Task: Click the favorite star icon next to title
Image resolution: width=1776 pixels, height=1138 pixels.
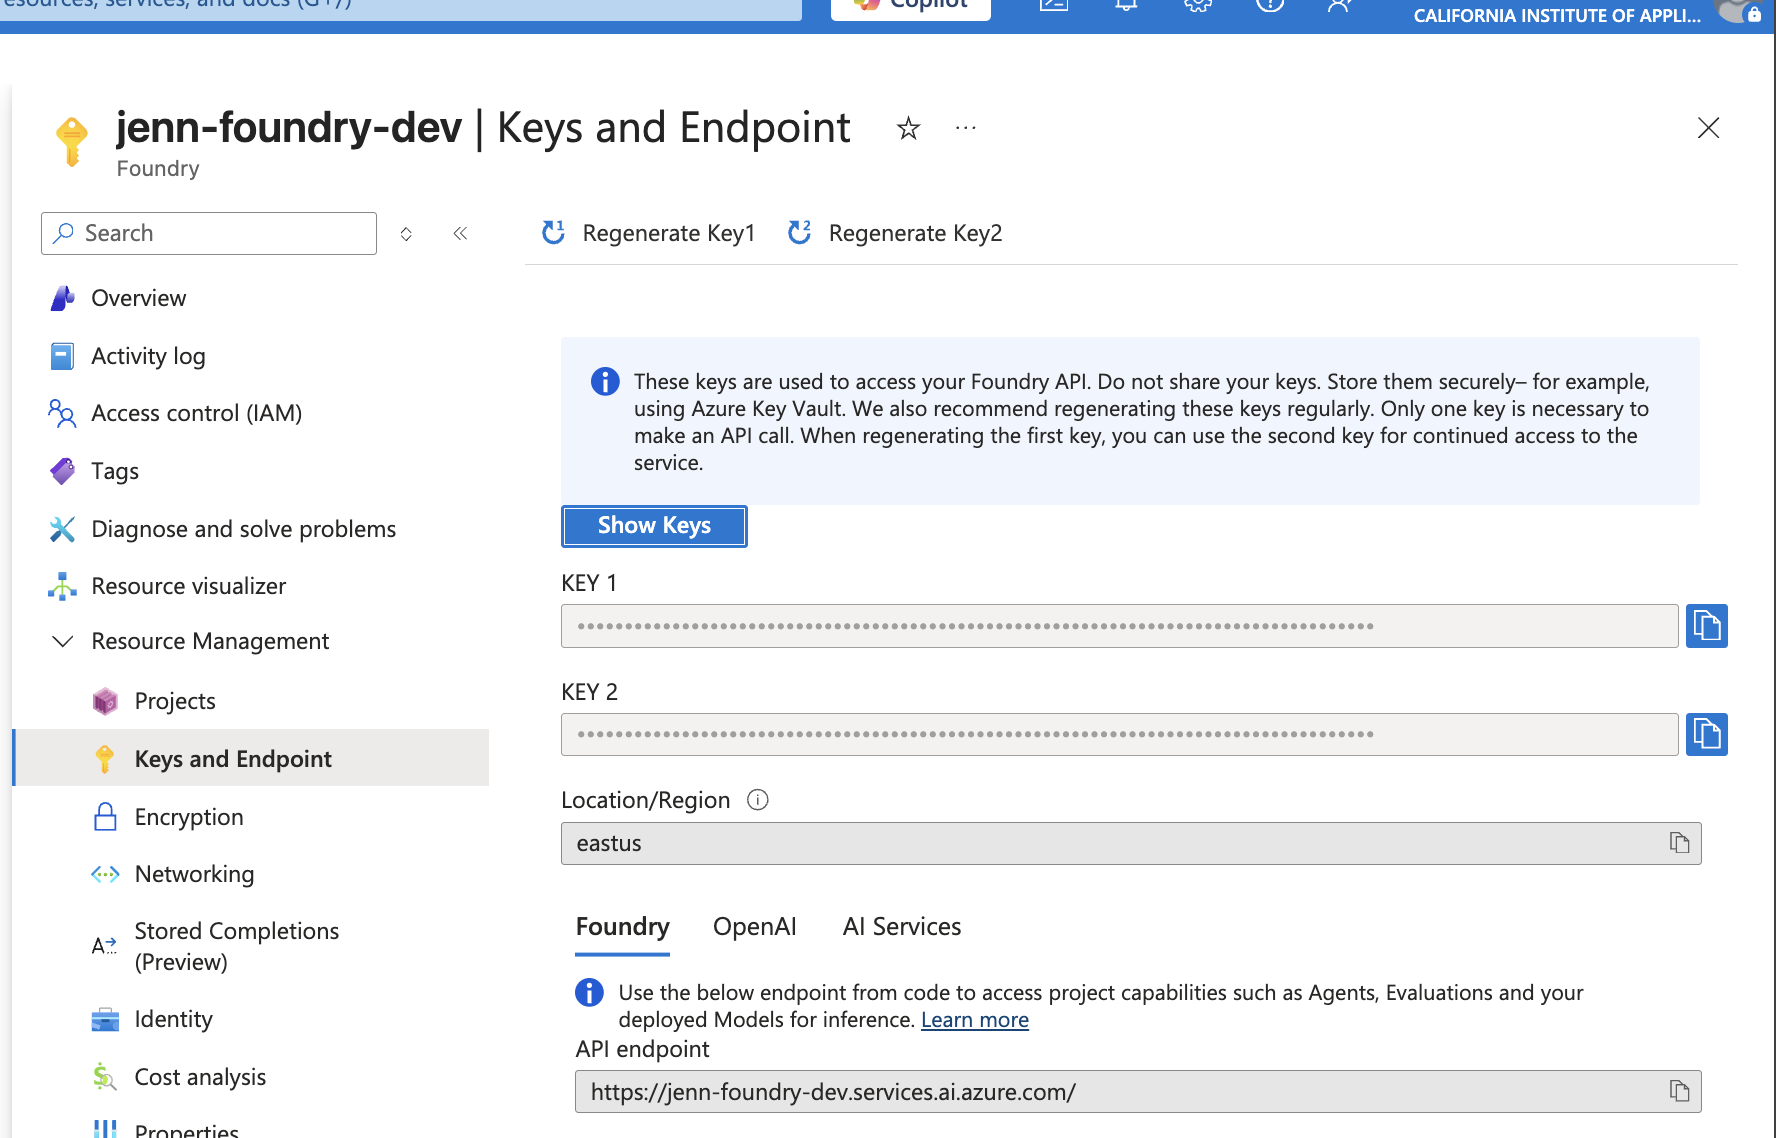Action: coord(908,128)
